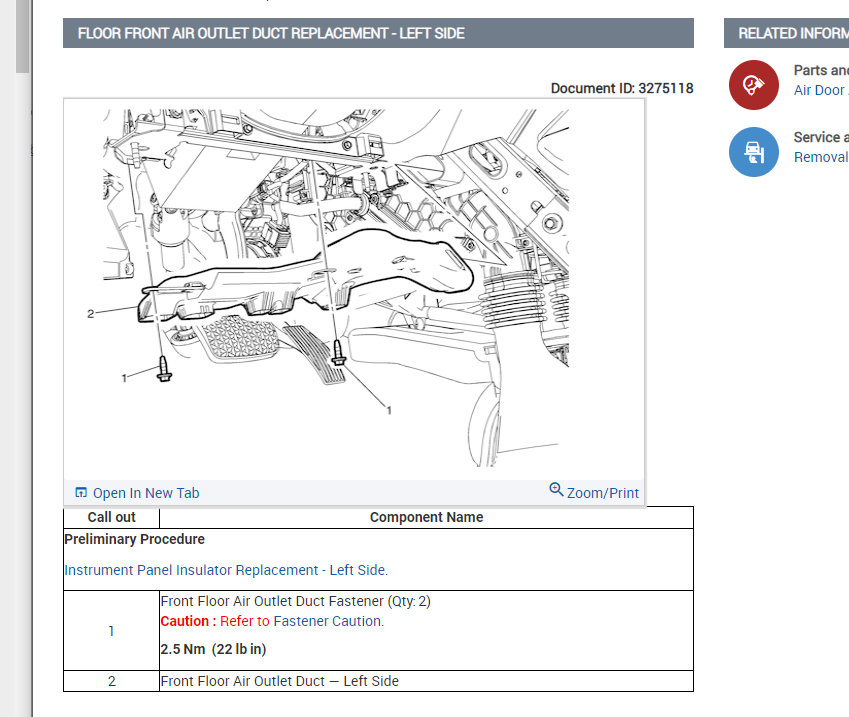
Task: Click the torque value '2.5 Nm (22 lb in)'
Action: [x=213, y=649]
